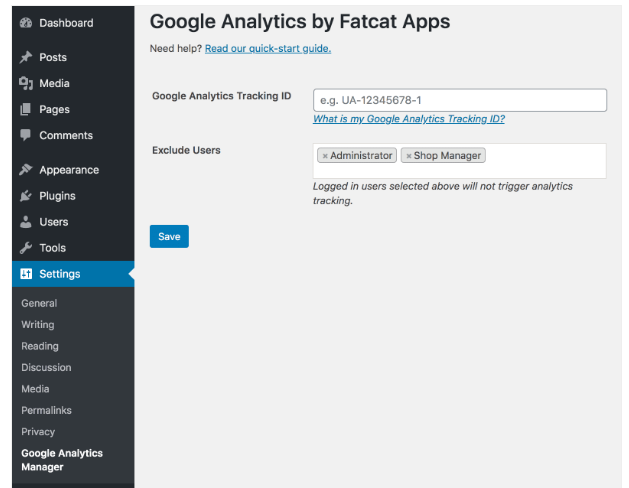Click the Comments speech bubble icon
Image resolution: width=629 pixels, height=488 pixels.
25,135
